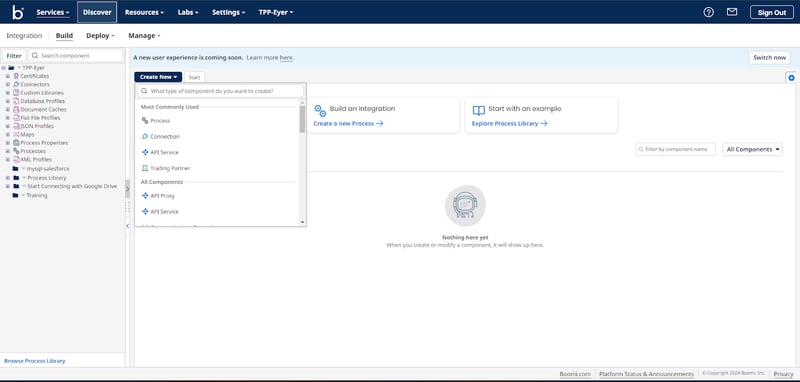This screenshot has height=382, width=800.
Task: Open the Services menu
Action: click(x=53, y=12)
